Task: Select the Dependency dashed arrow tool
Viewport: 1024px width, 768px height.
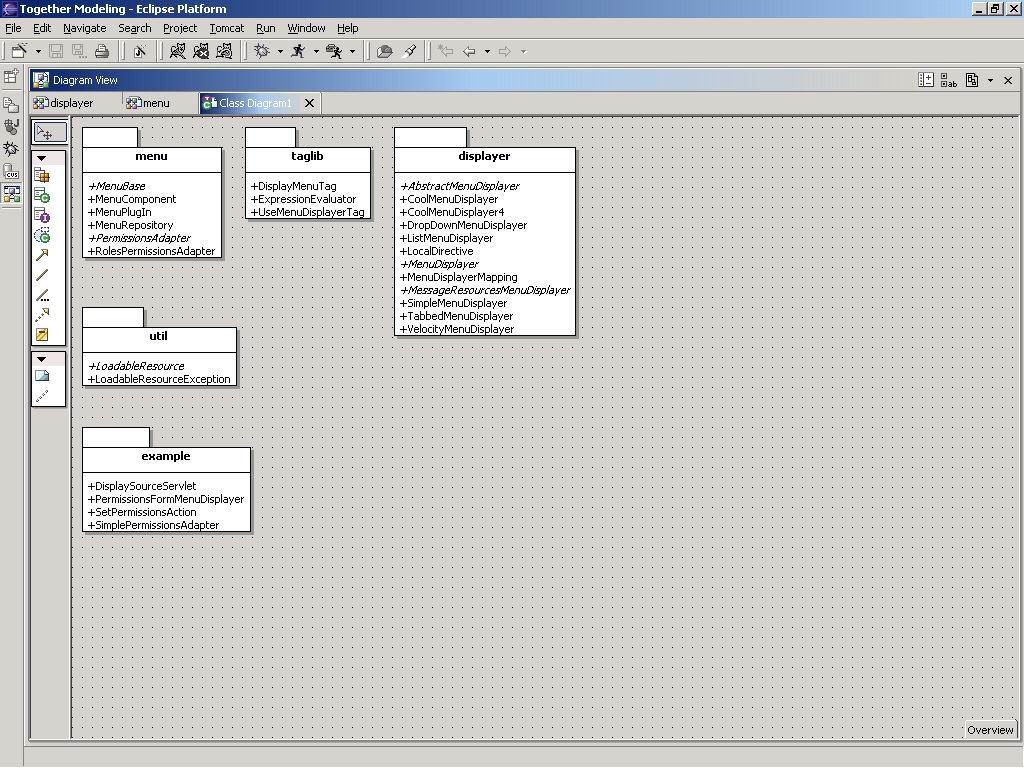Action: coord(42,315)
